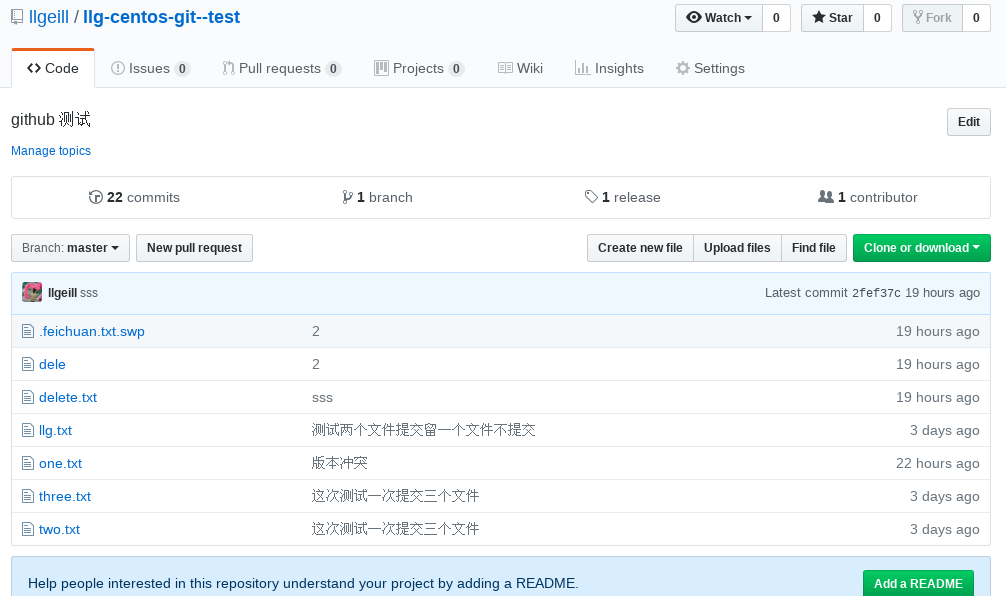Open the Clone or download dropdown
The height and width of the screenshot is (596, 1006).
[921, 248]
